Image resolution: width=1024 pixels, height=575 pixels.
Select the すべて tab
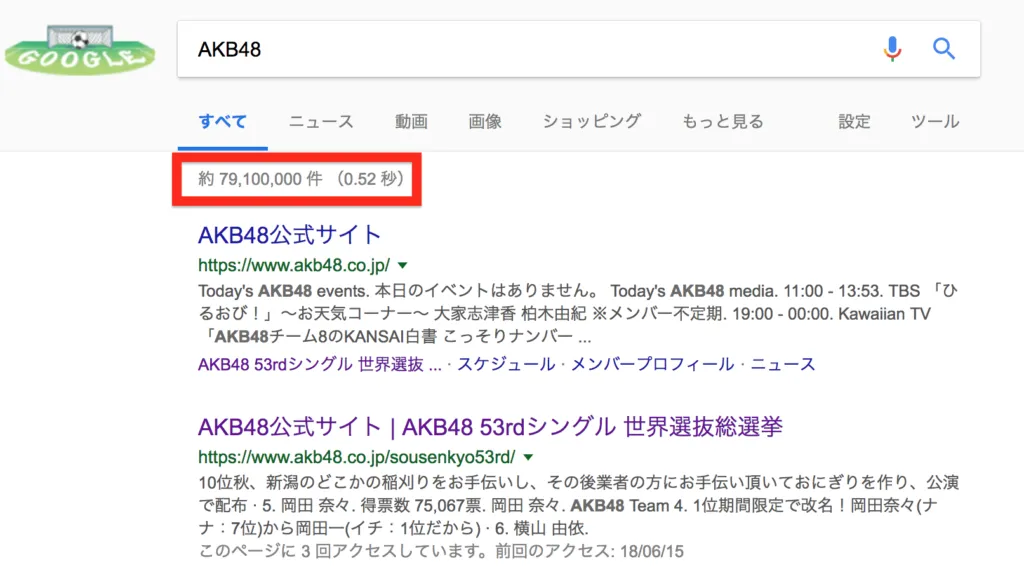click(x=223, y=122)
